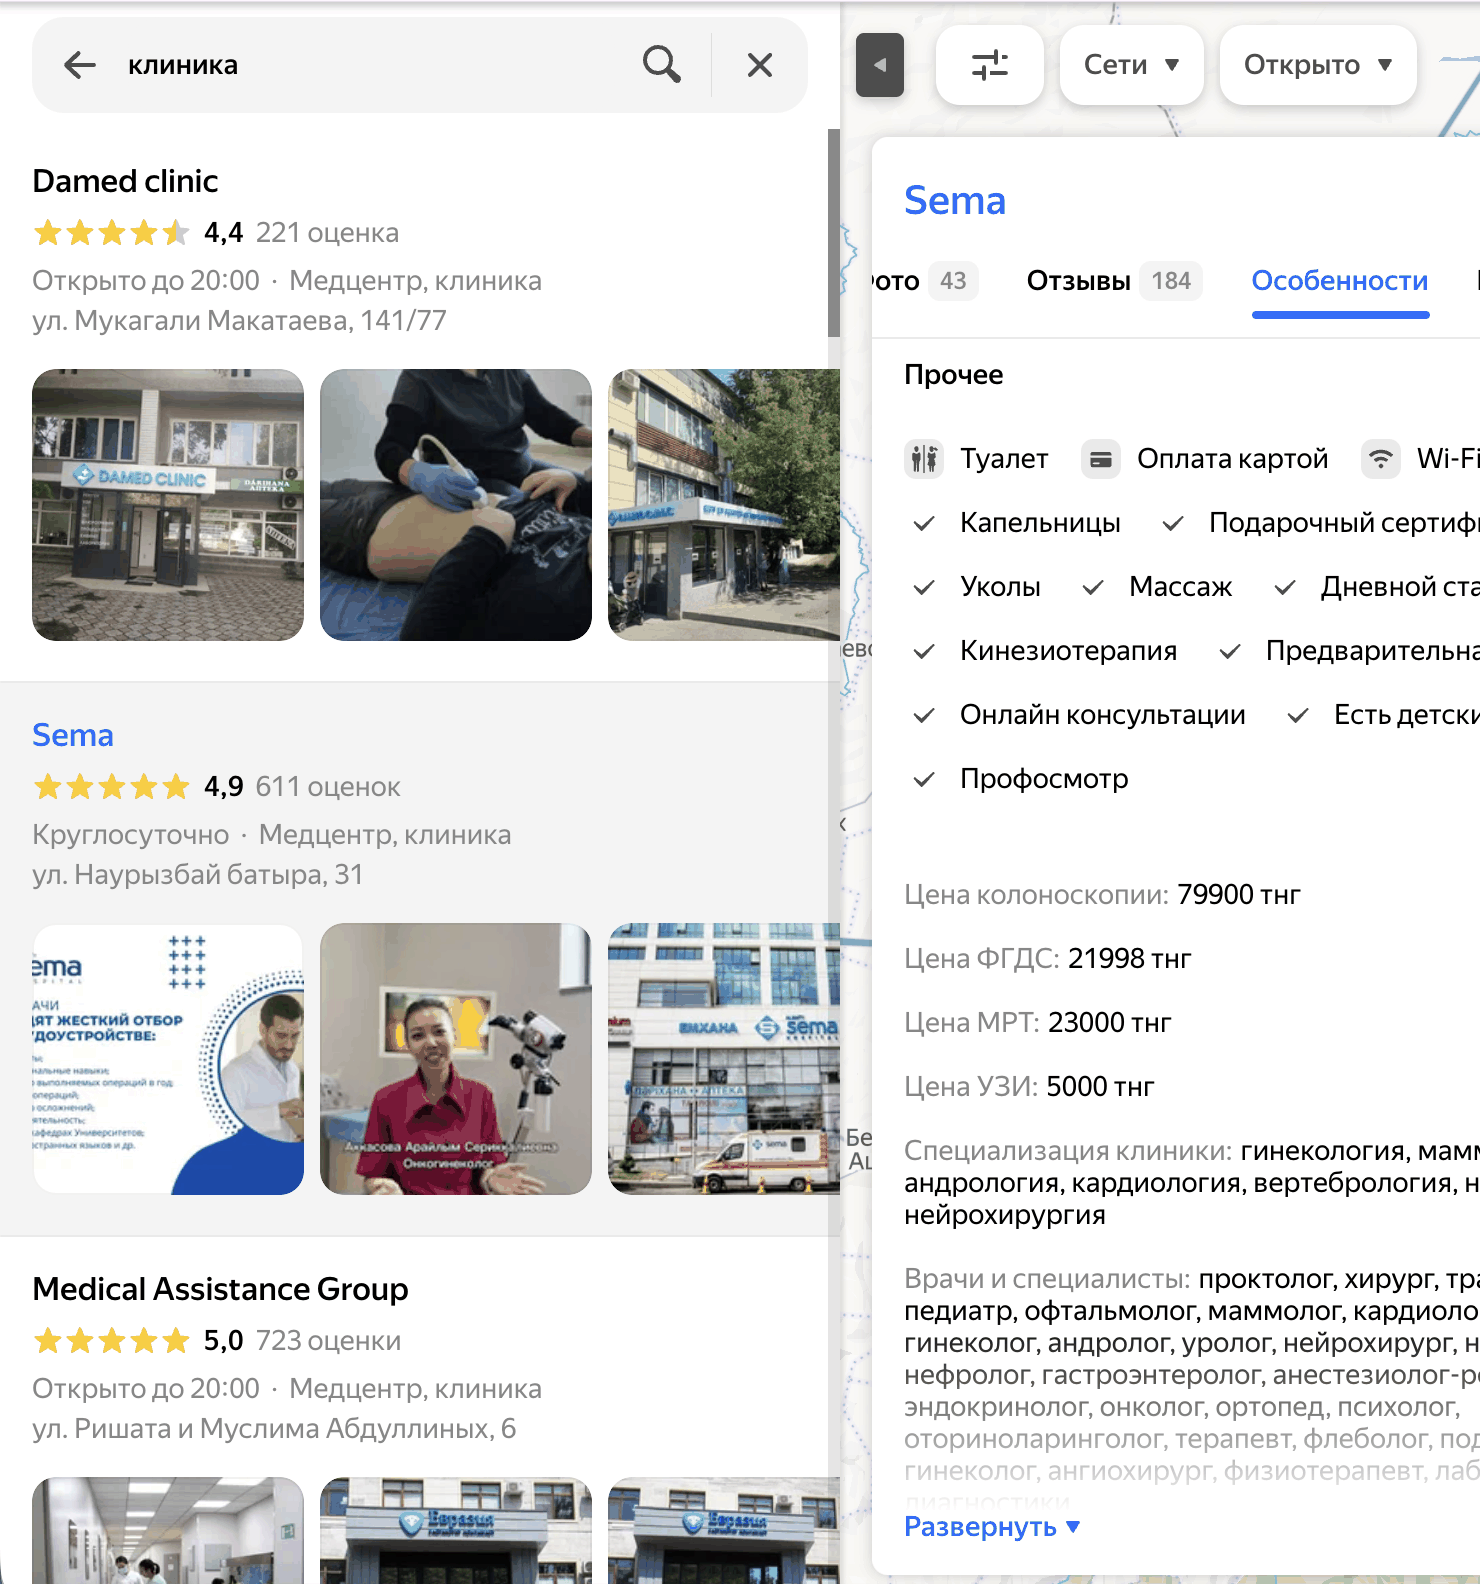
Task: Open the Damed clinic ultrasound photo
Action: click(456, 505)
